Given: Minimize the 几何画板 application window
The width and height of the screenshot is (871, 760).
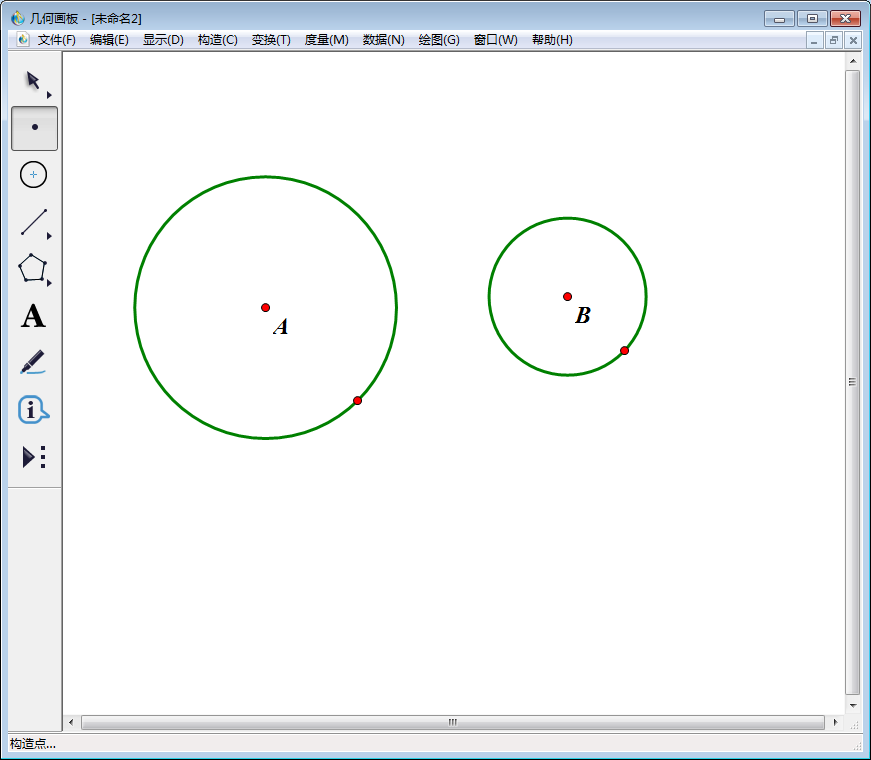Looking at the screenshot, I should tap(779, 18).
